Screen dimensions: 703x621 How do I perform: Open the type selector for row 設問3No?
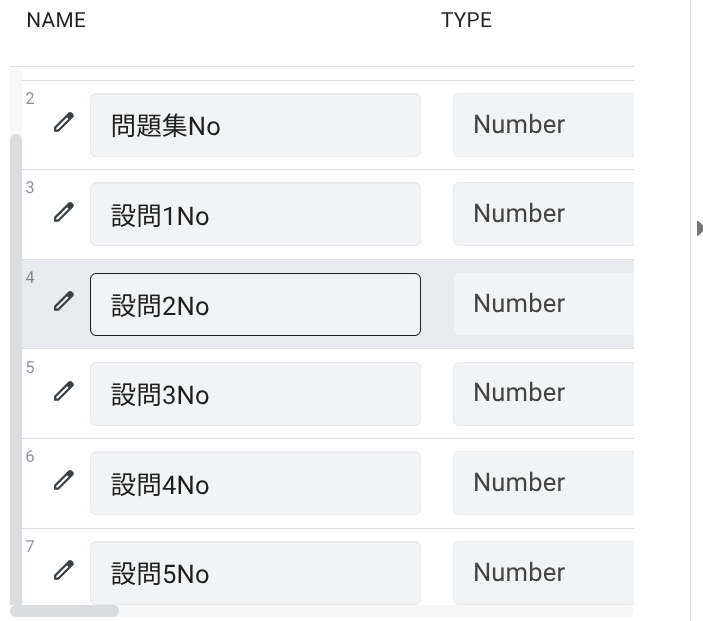tap(543, 393)
